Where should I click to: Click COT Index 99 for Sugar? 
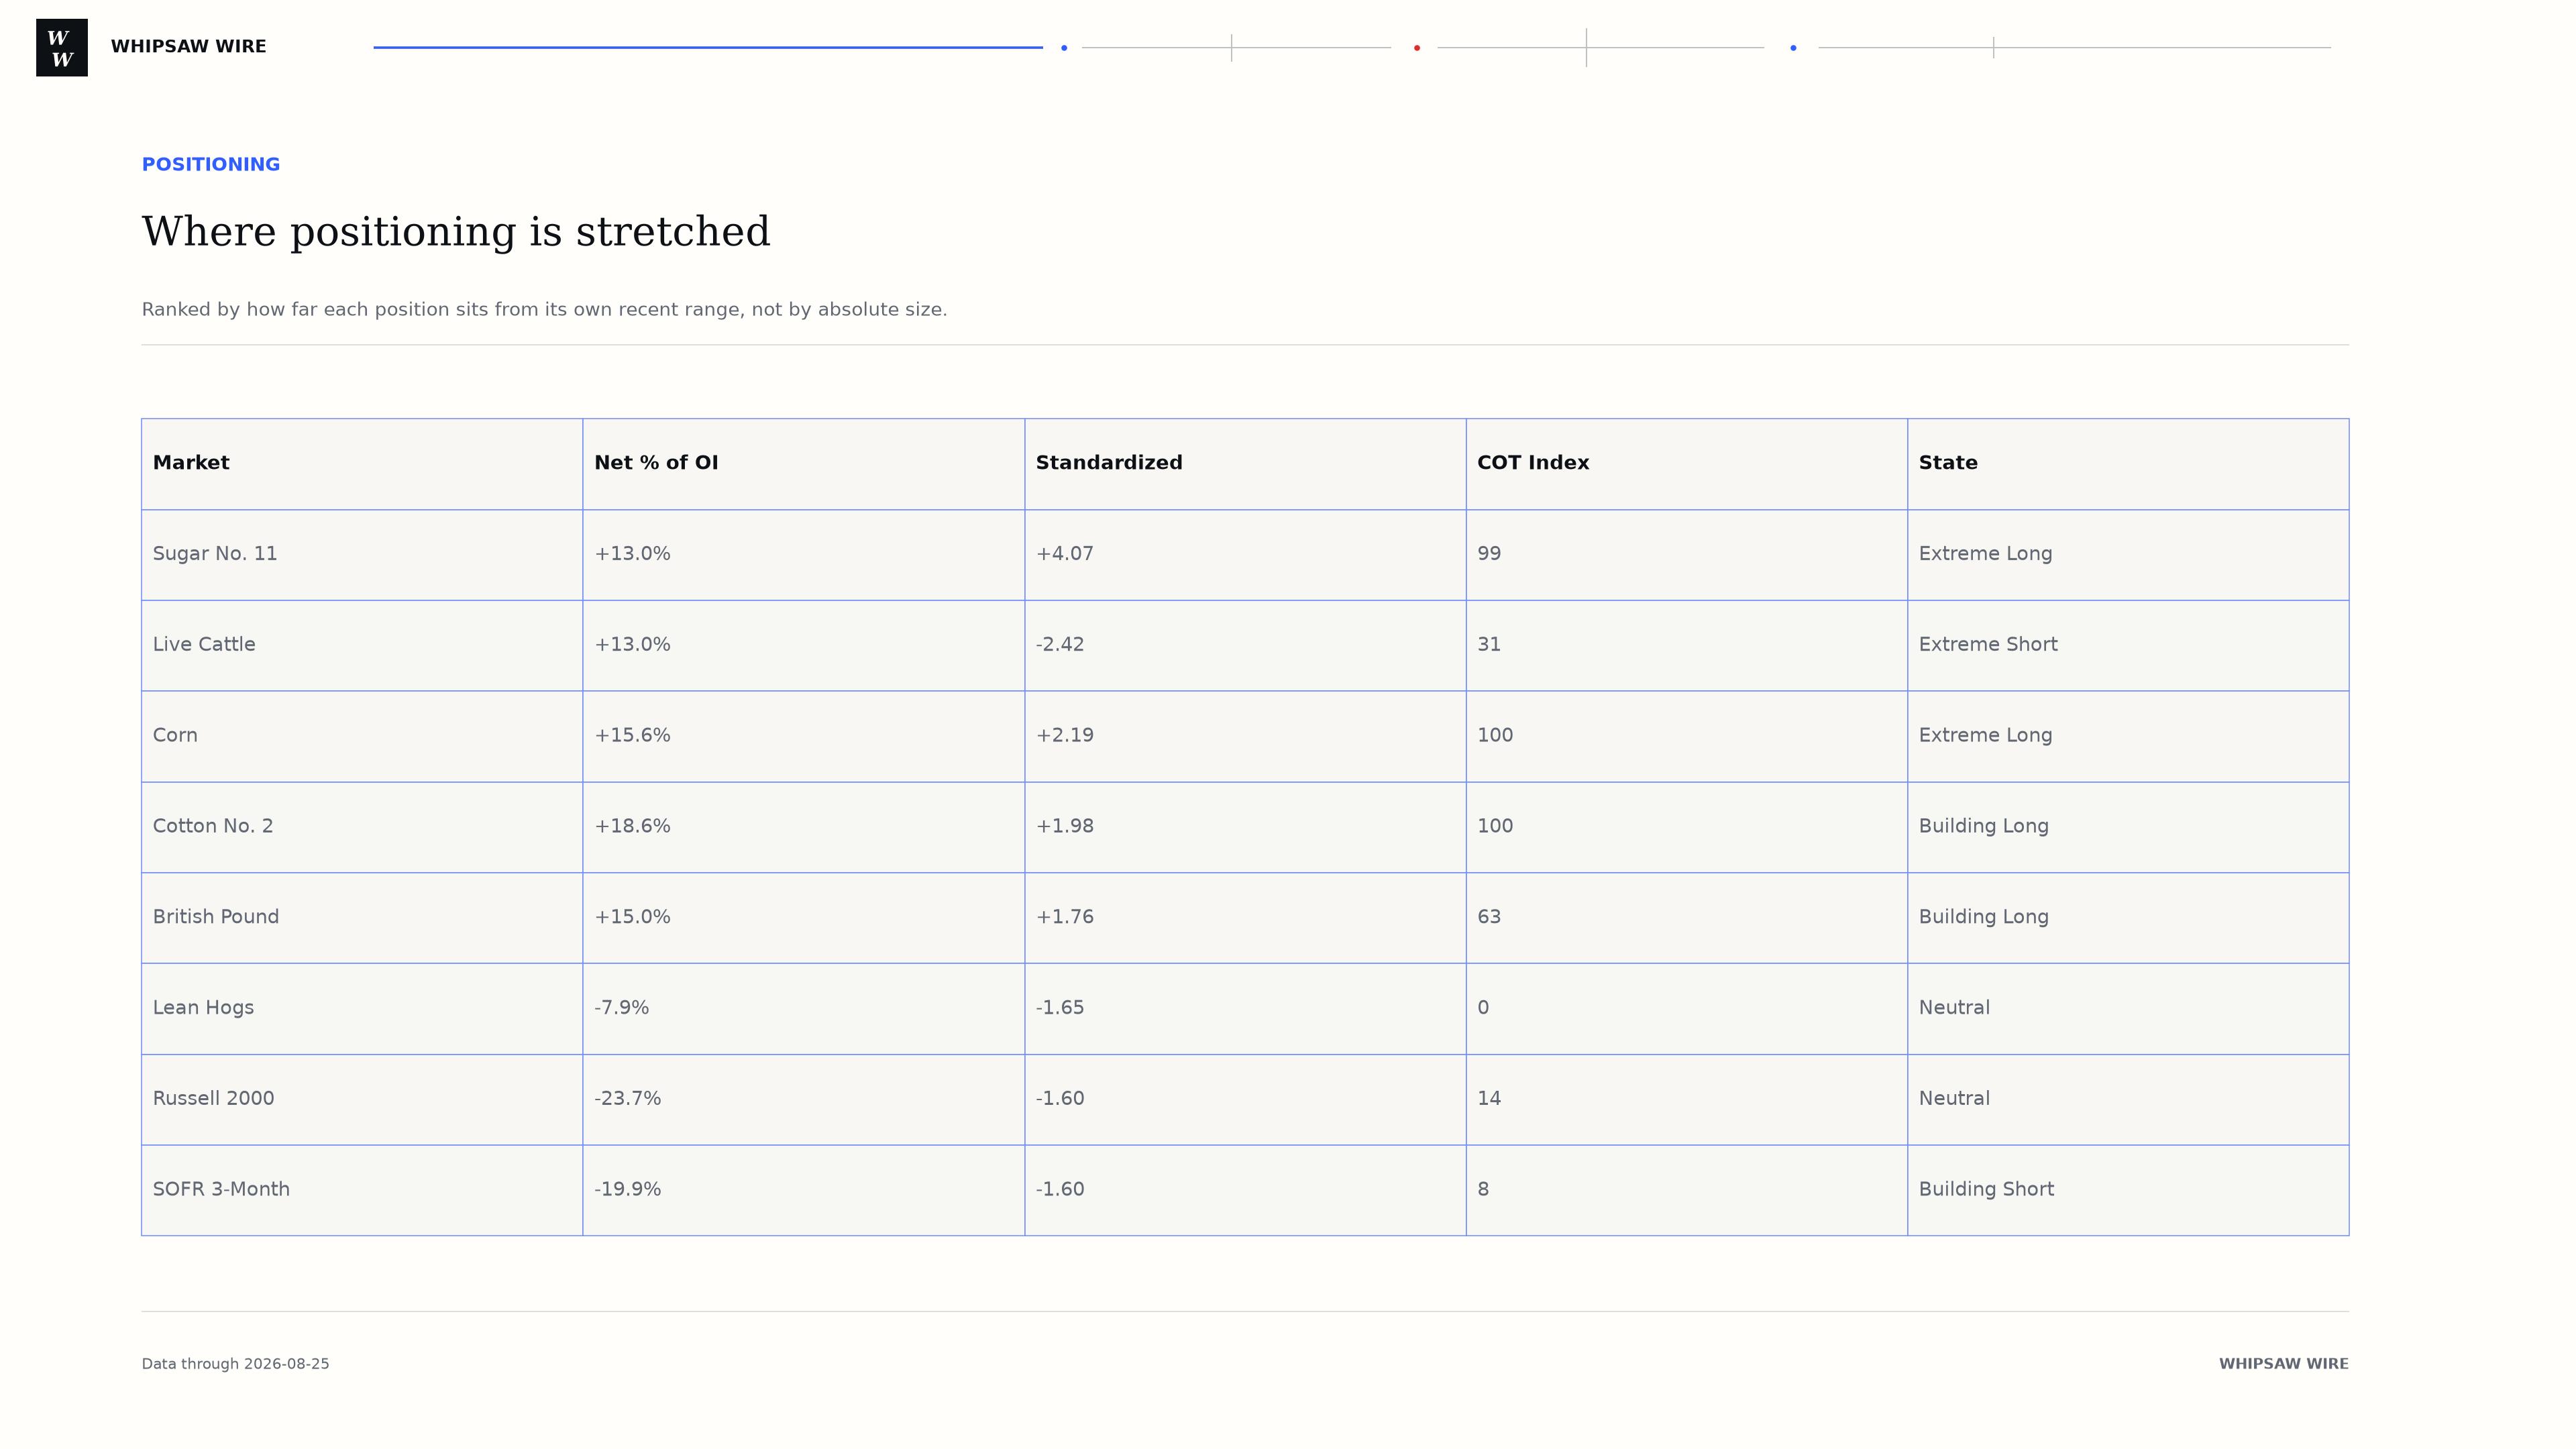[1489, 554]
